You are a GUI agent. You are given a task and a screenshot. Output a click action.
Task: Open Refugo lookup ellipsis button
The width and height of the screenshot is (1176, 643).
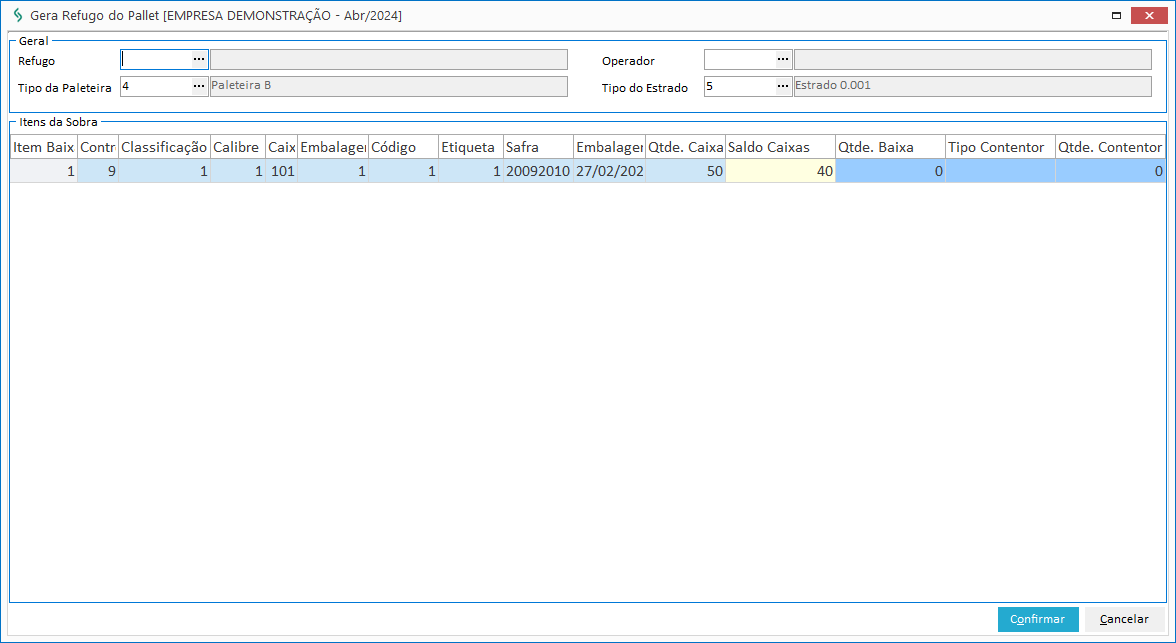coord(199,59)
